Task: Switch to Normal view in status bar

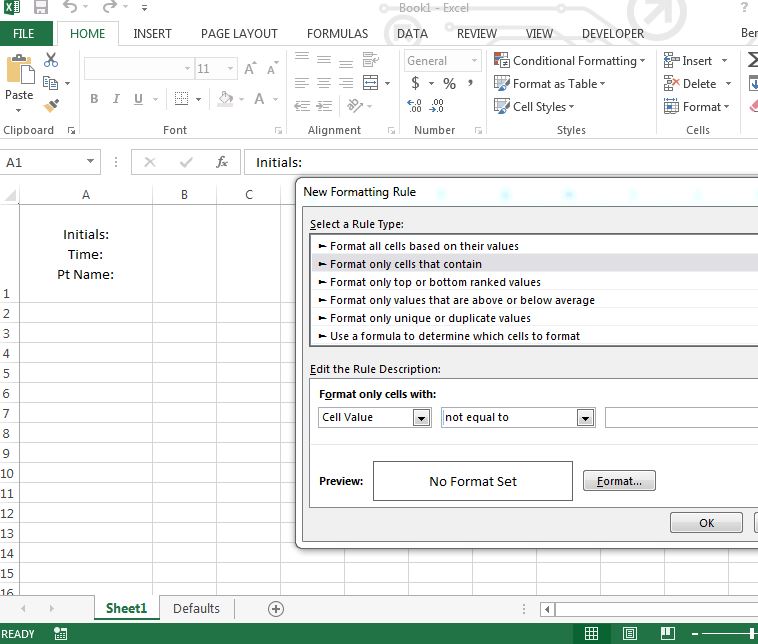Action: click(x=591, y=633)
